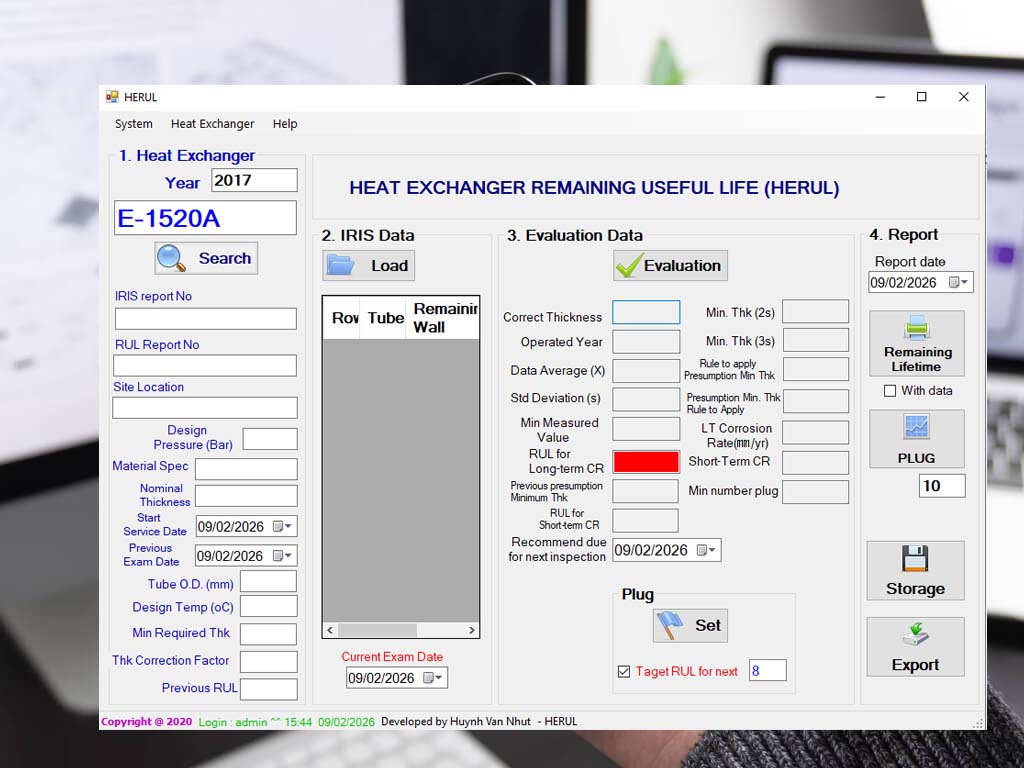Image resolution: width=1024 pixels, height=768 pixels.
Task: Click the flag Set plug button
Action: pyautogui.click(x=690, y=625)
